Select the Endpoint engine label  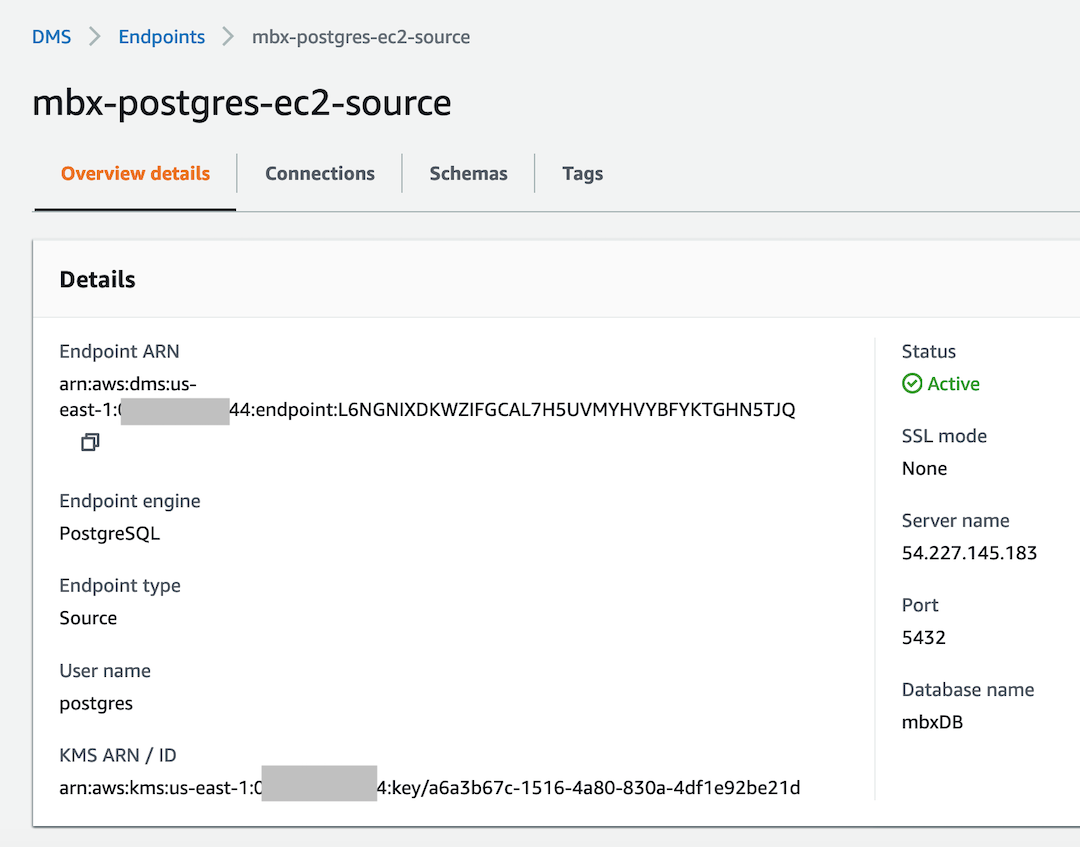click(130, 501)
